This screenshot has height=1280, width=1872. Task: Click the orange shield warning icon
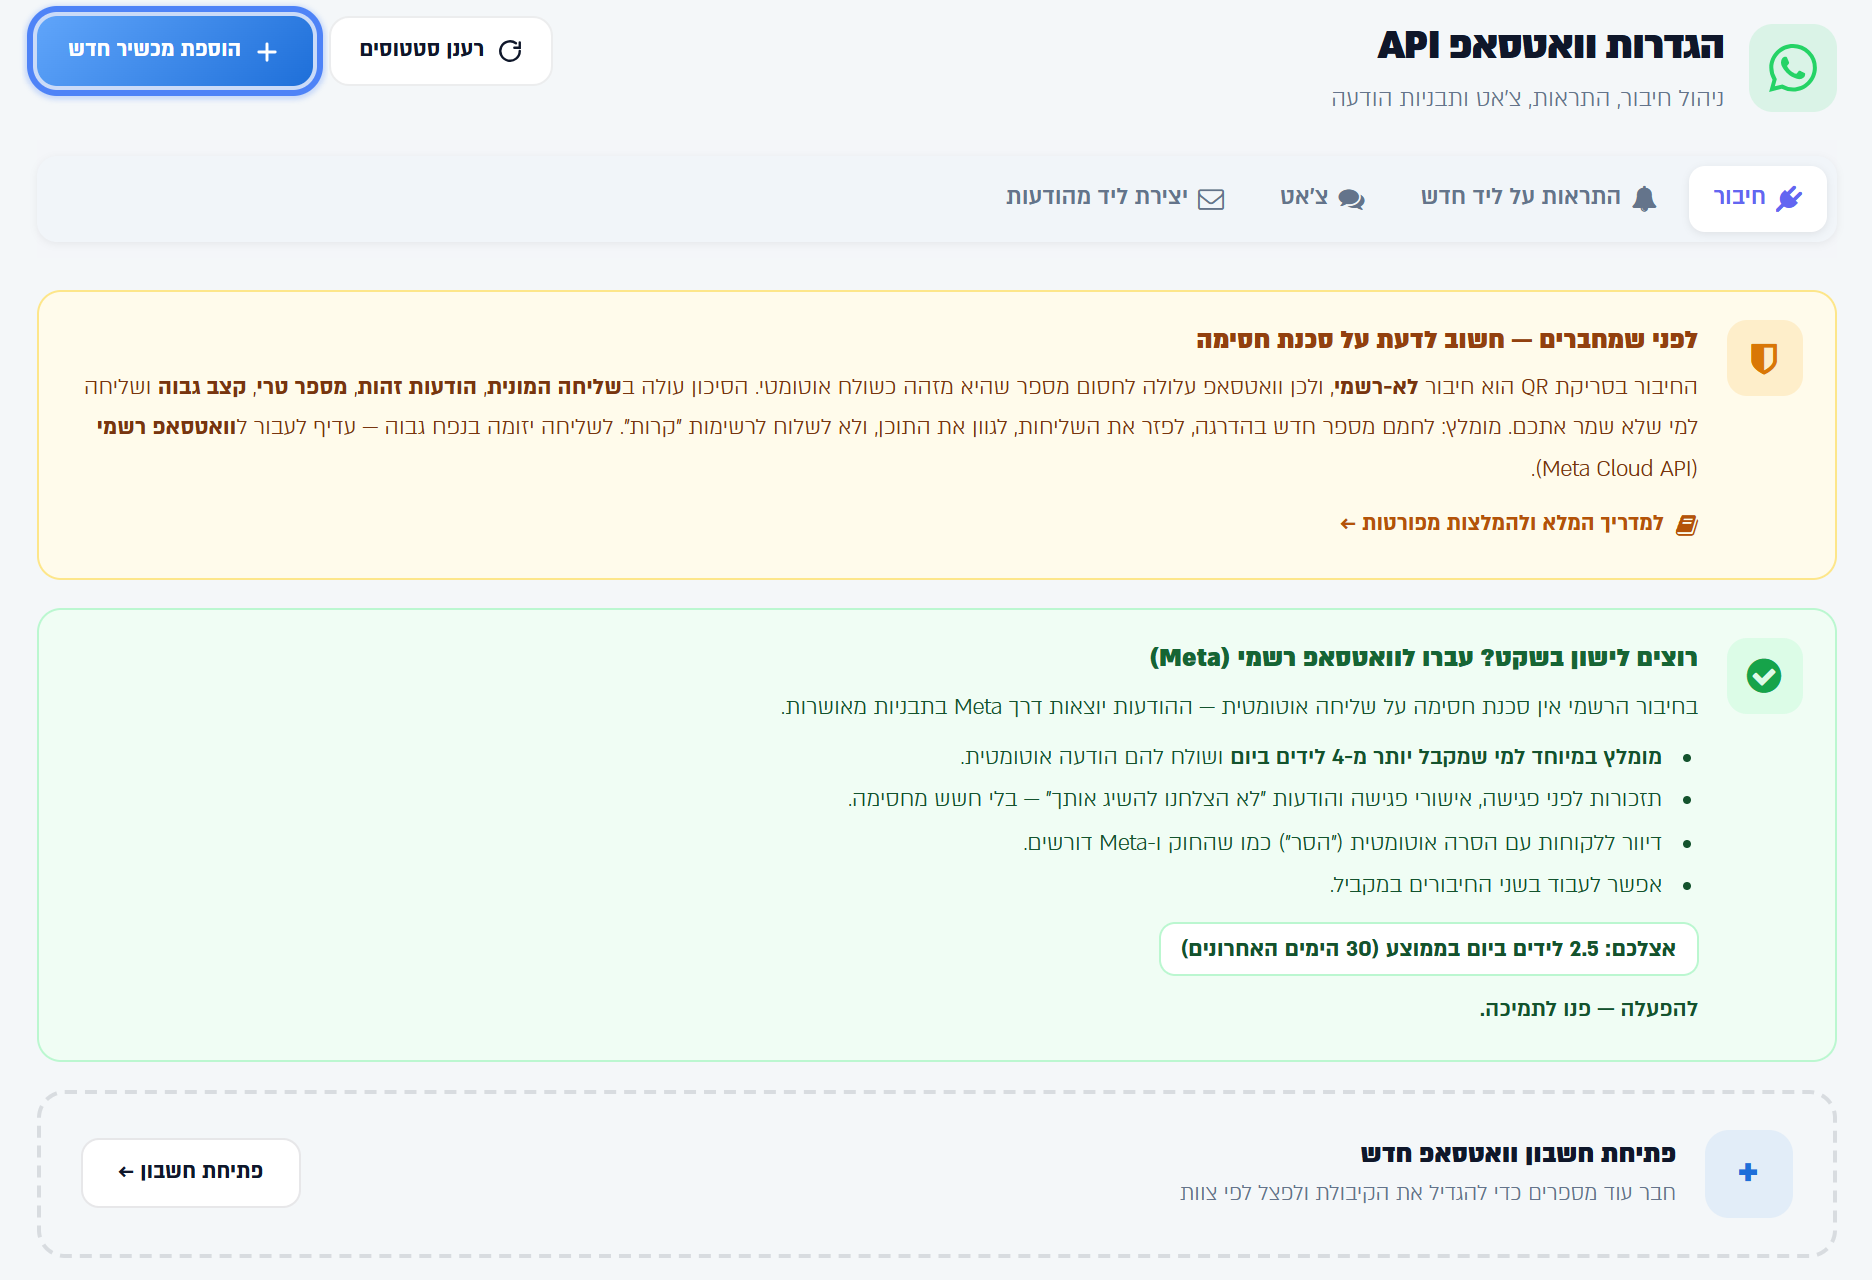click(1764, 358)
